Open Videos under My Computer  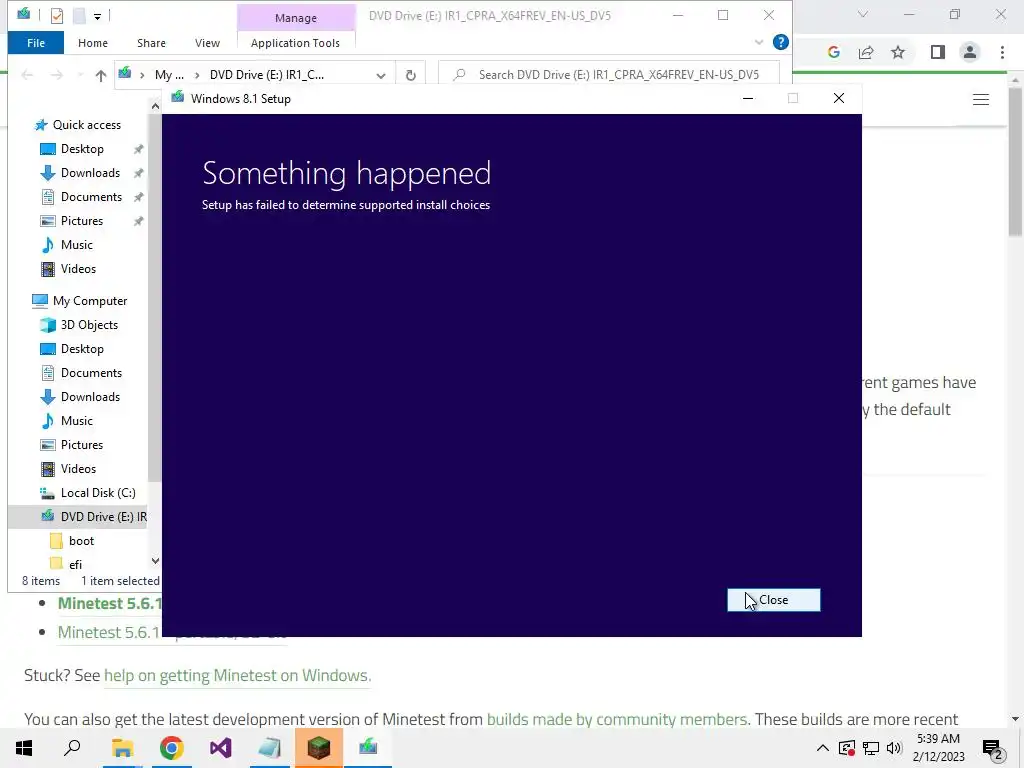pyautogui.click(x=78, y=469)
